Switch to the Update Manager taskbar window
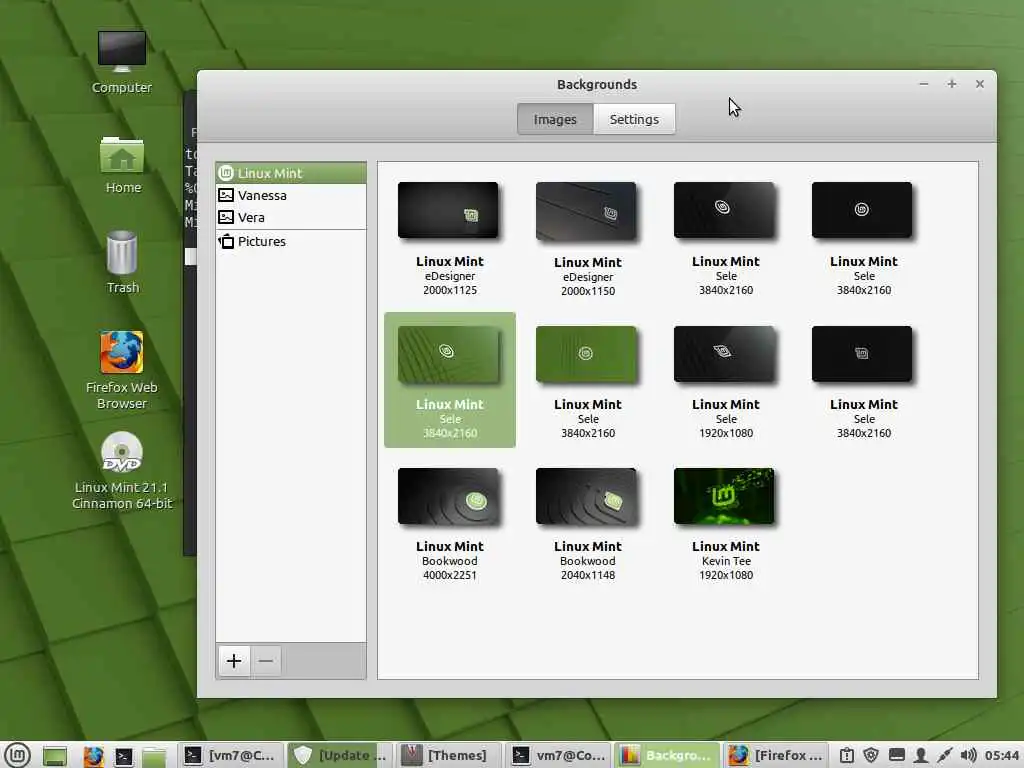This screenshot has height=768, width=1024. point(340,756)
